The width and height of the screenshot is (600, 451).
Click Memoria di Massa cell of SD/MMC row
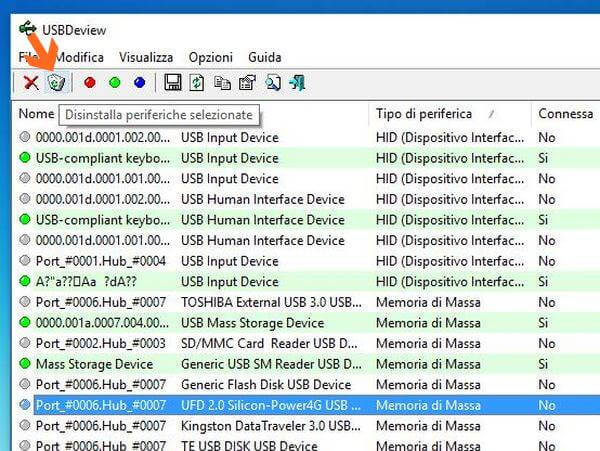[x=428, y=344]
